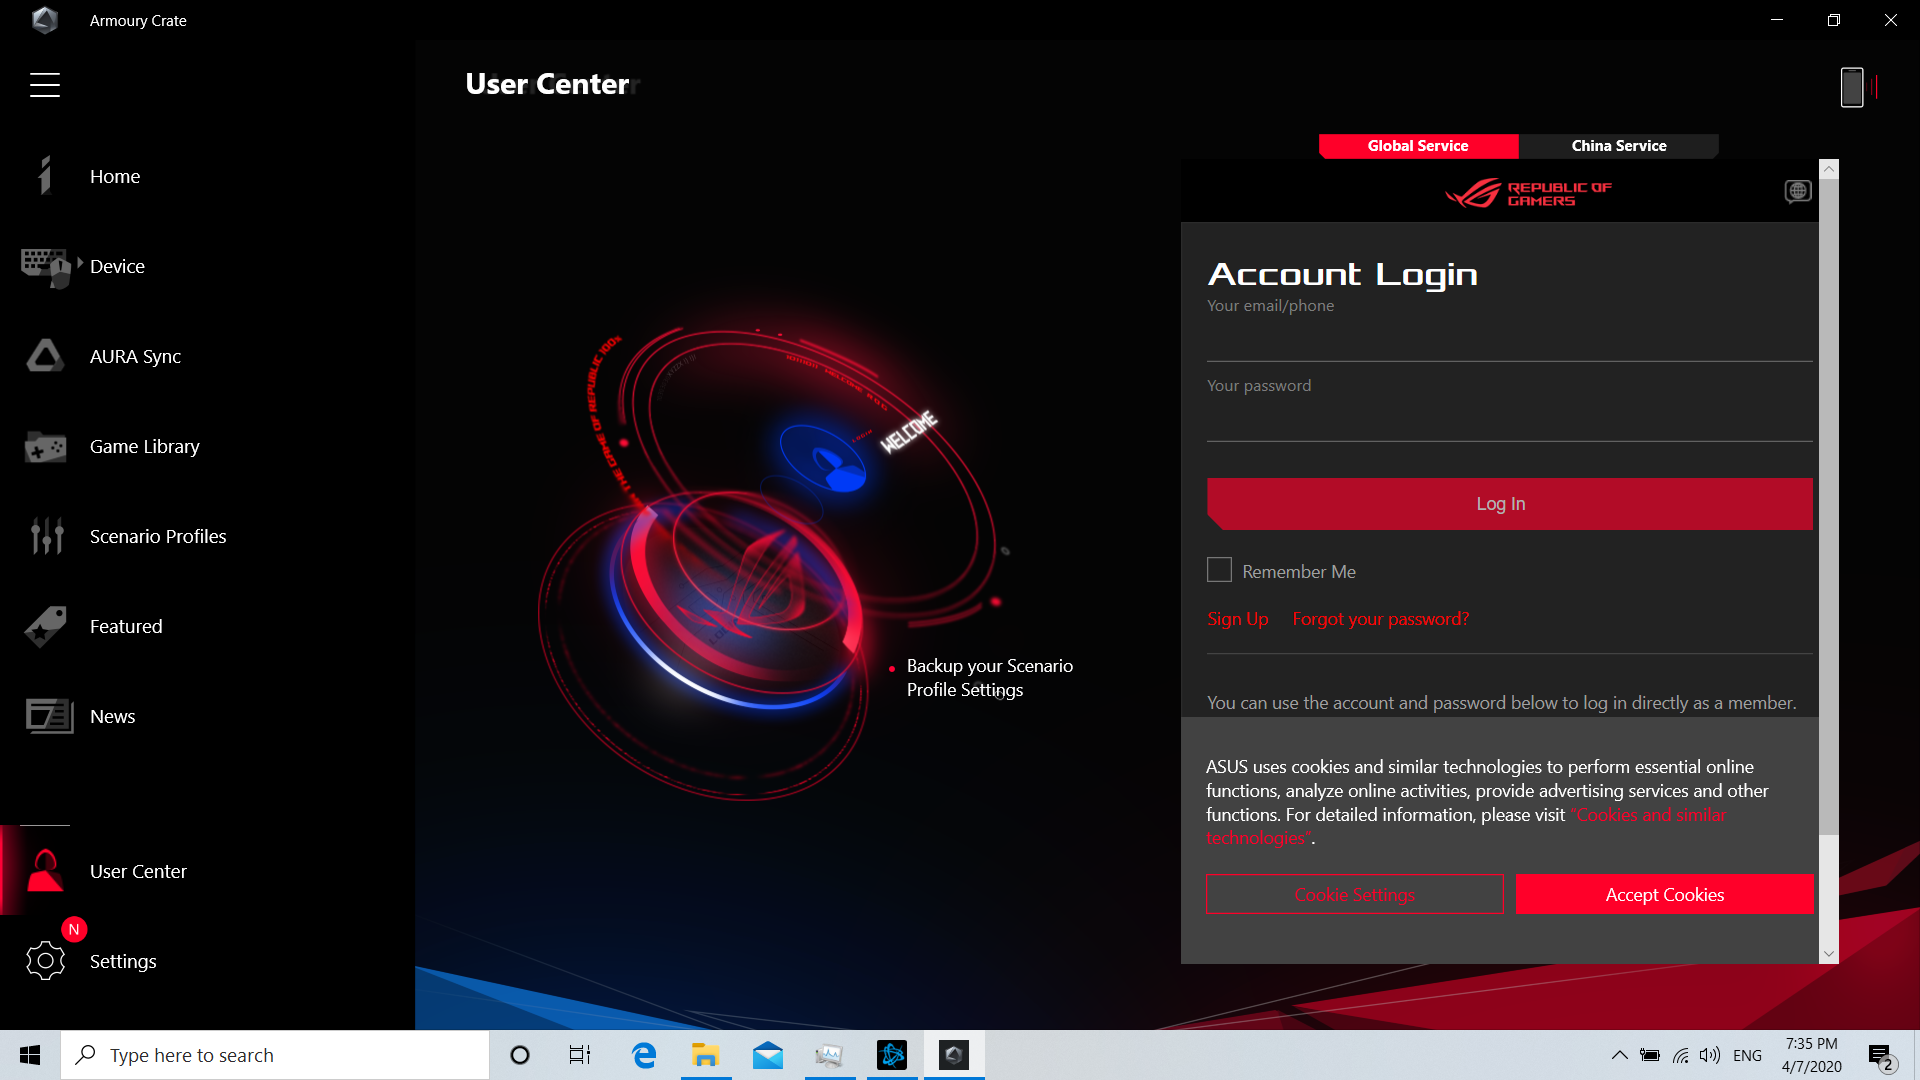Select the Home menu label
The image size is (1920, 1080).
click(115, 176)
